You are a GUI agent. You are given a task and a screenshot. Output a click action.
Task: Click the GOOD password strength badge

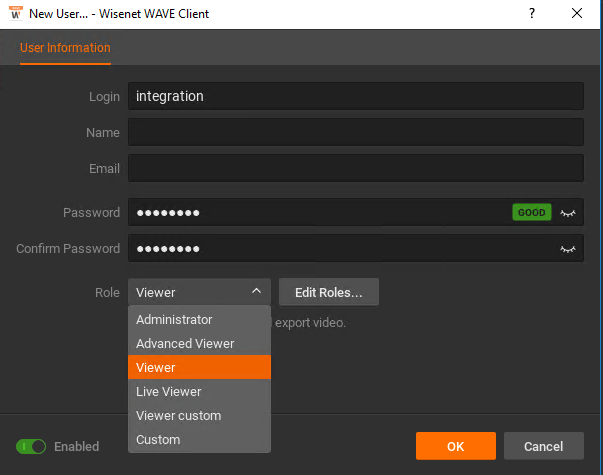pyautogui.click(x=531, y=212)
